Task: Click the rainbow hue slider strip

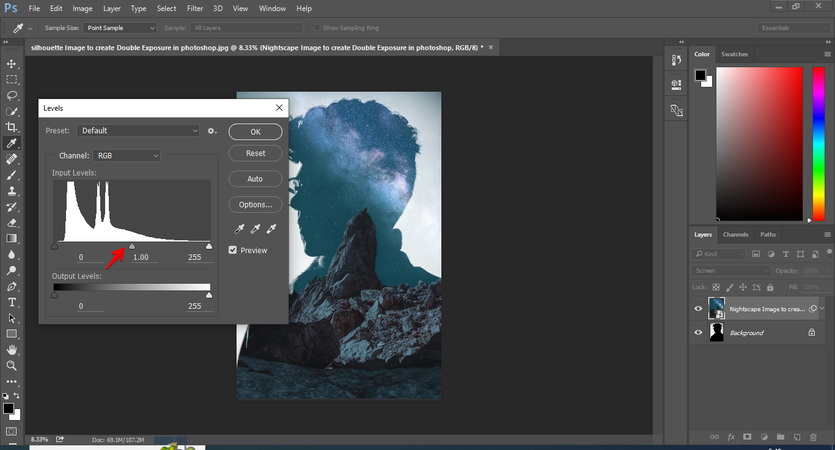Action: pos(818,144)
